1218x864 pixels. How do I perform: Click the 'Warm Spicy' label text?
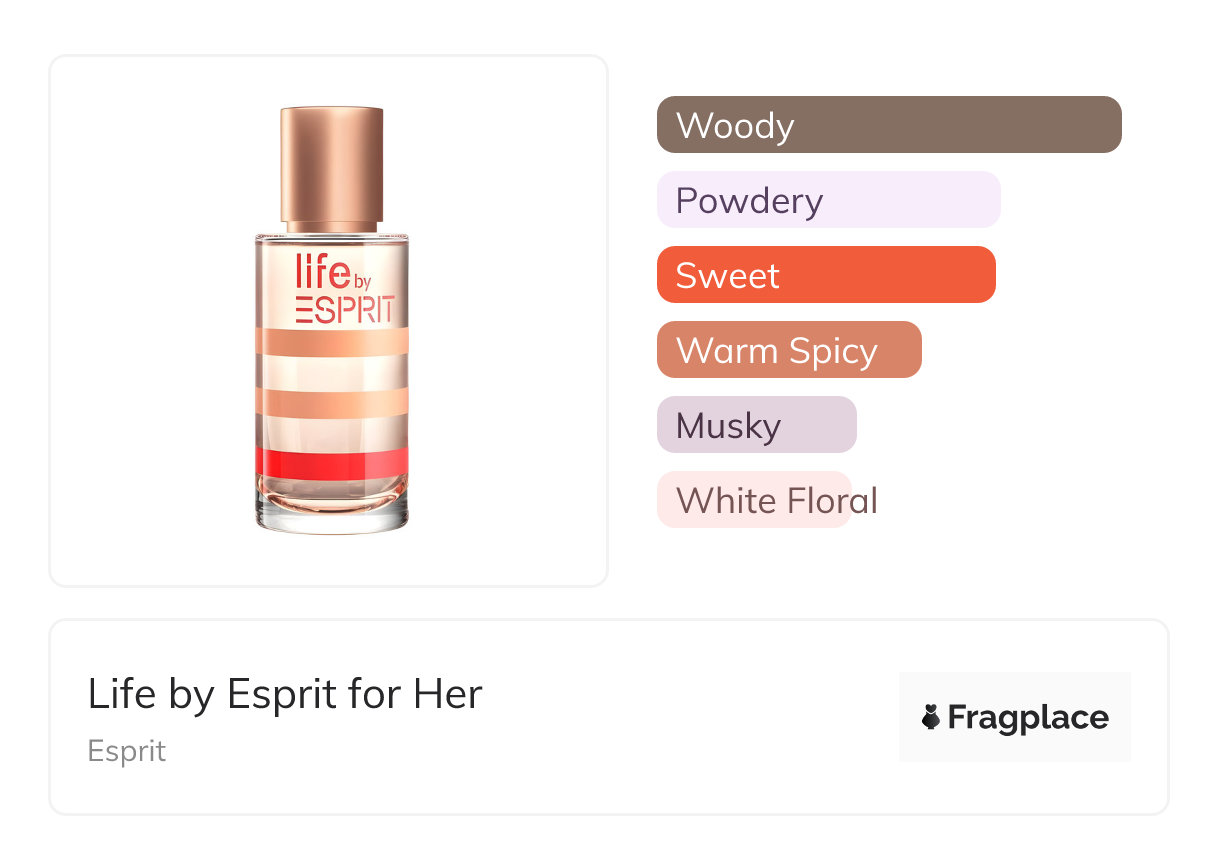coord(777,351)
